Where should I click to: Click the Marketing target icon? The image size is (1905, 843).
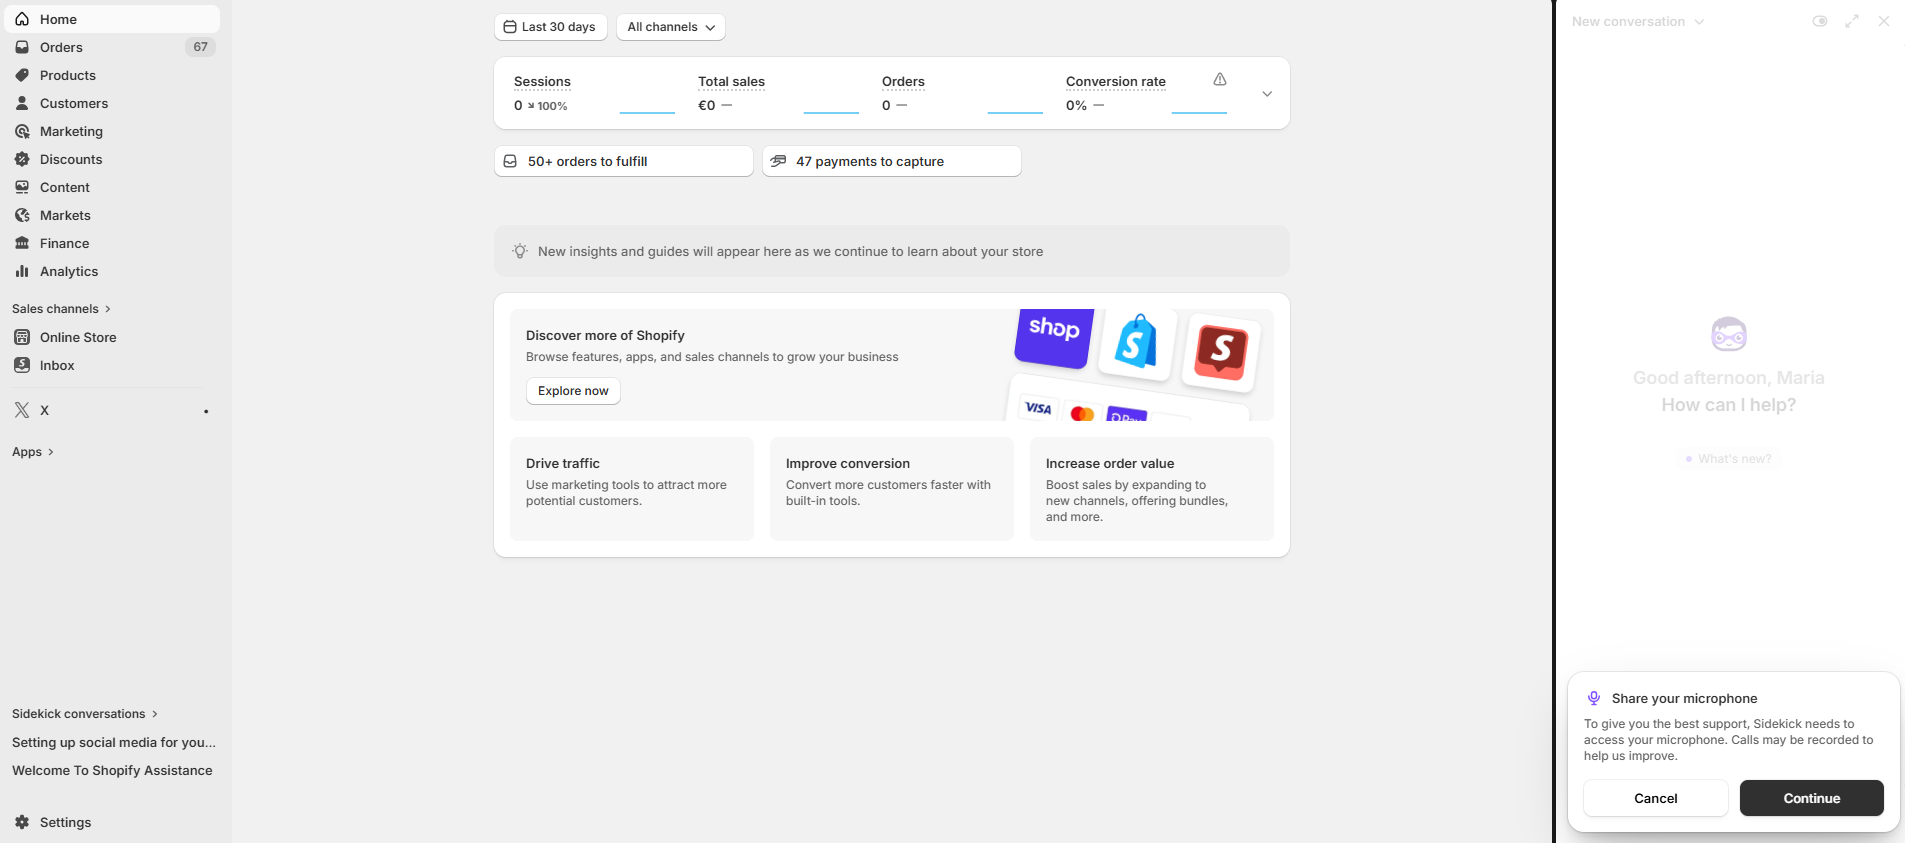coord(22,131)
